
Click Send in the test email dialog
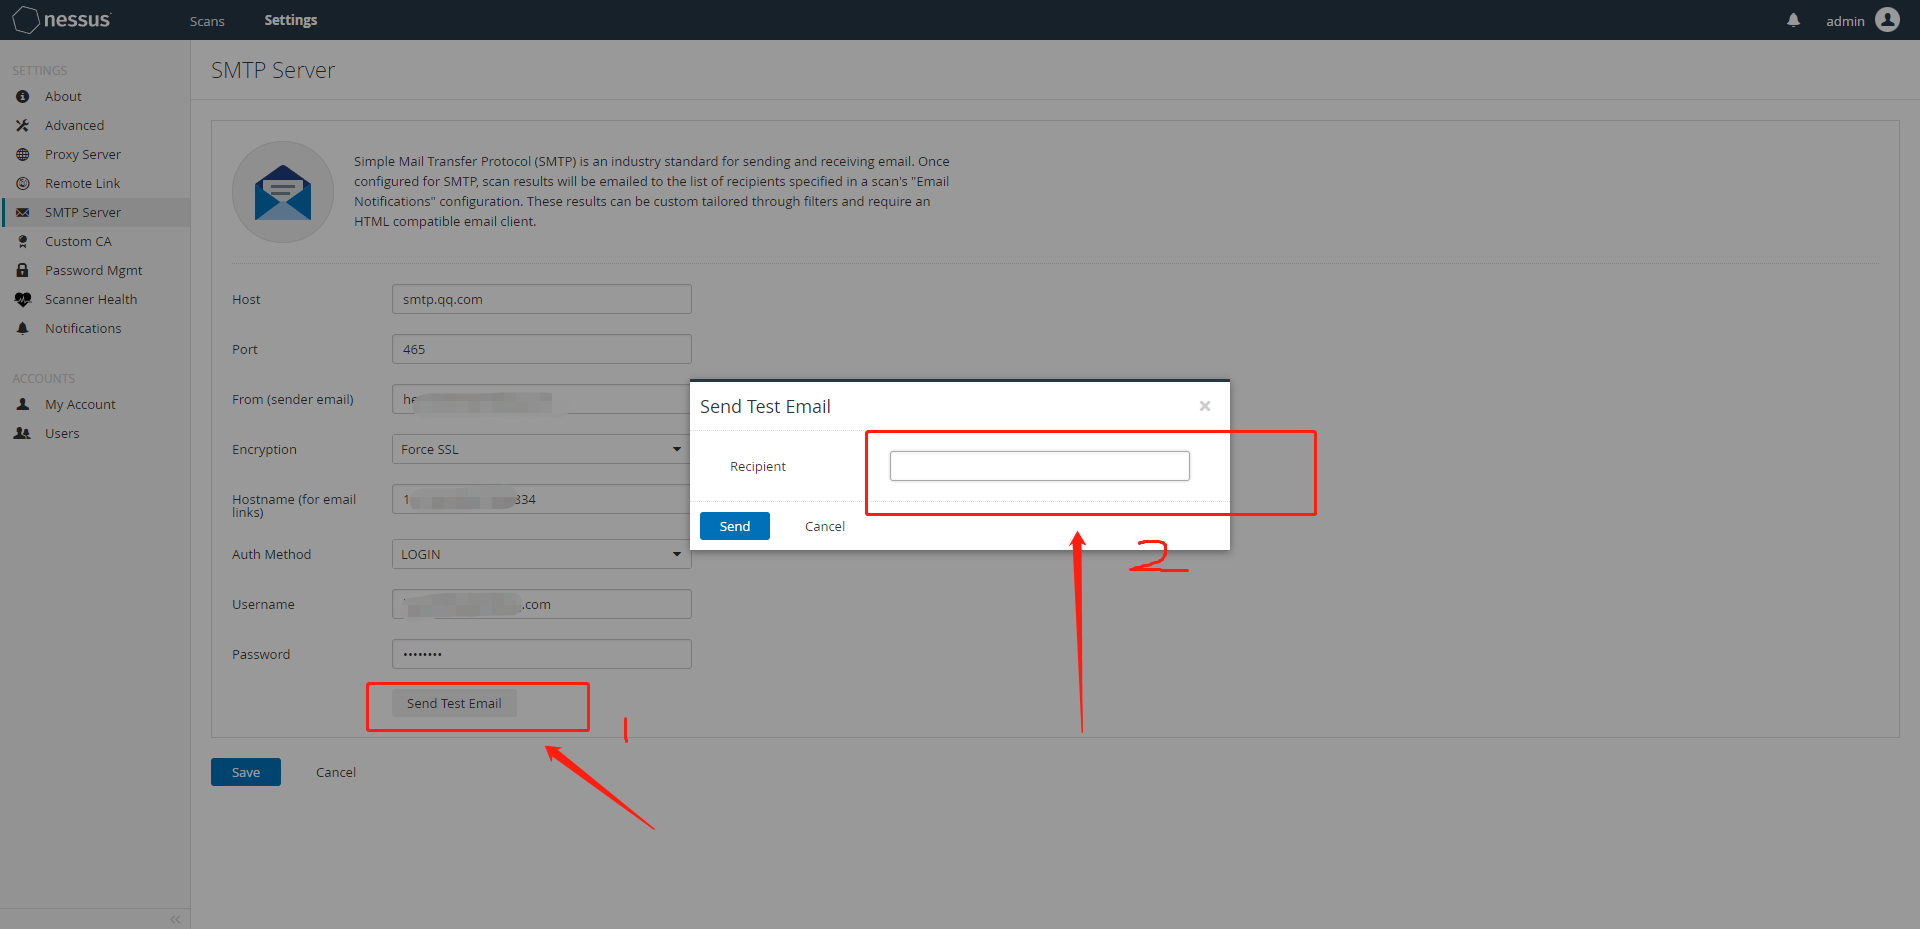click(735, 526)
